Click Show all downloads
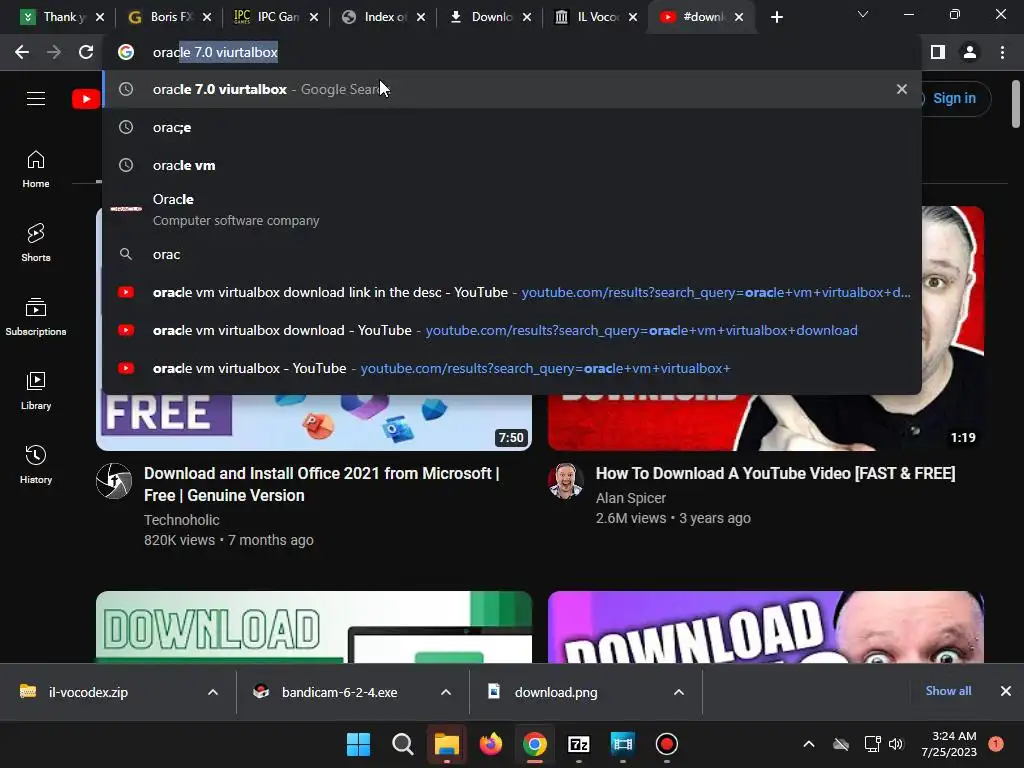This screenshot has width=1024, height=768. pyautogui.click(x=948, y=691)
